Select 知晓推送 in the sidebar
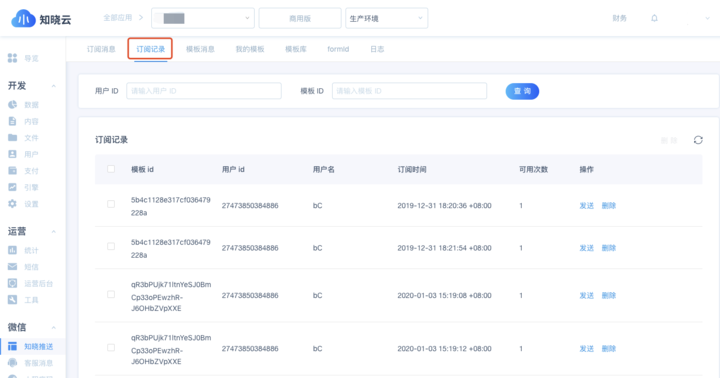This screenshot has width=720, height=378. pos(31,346)
